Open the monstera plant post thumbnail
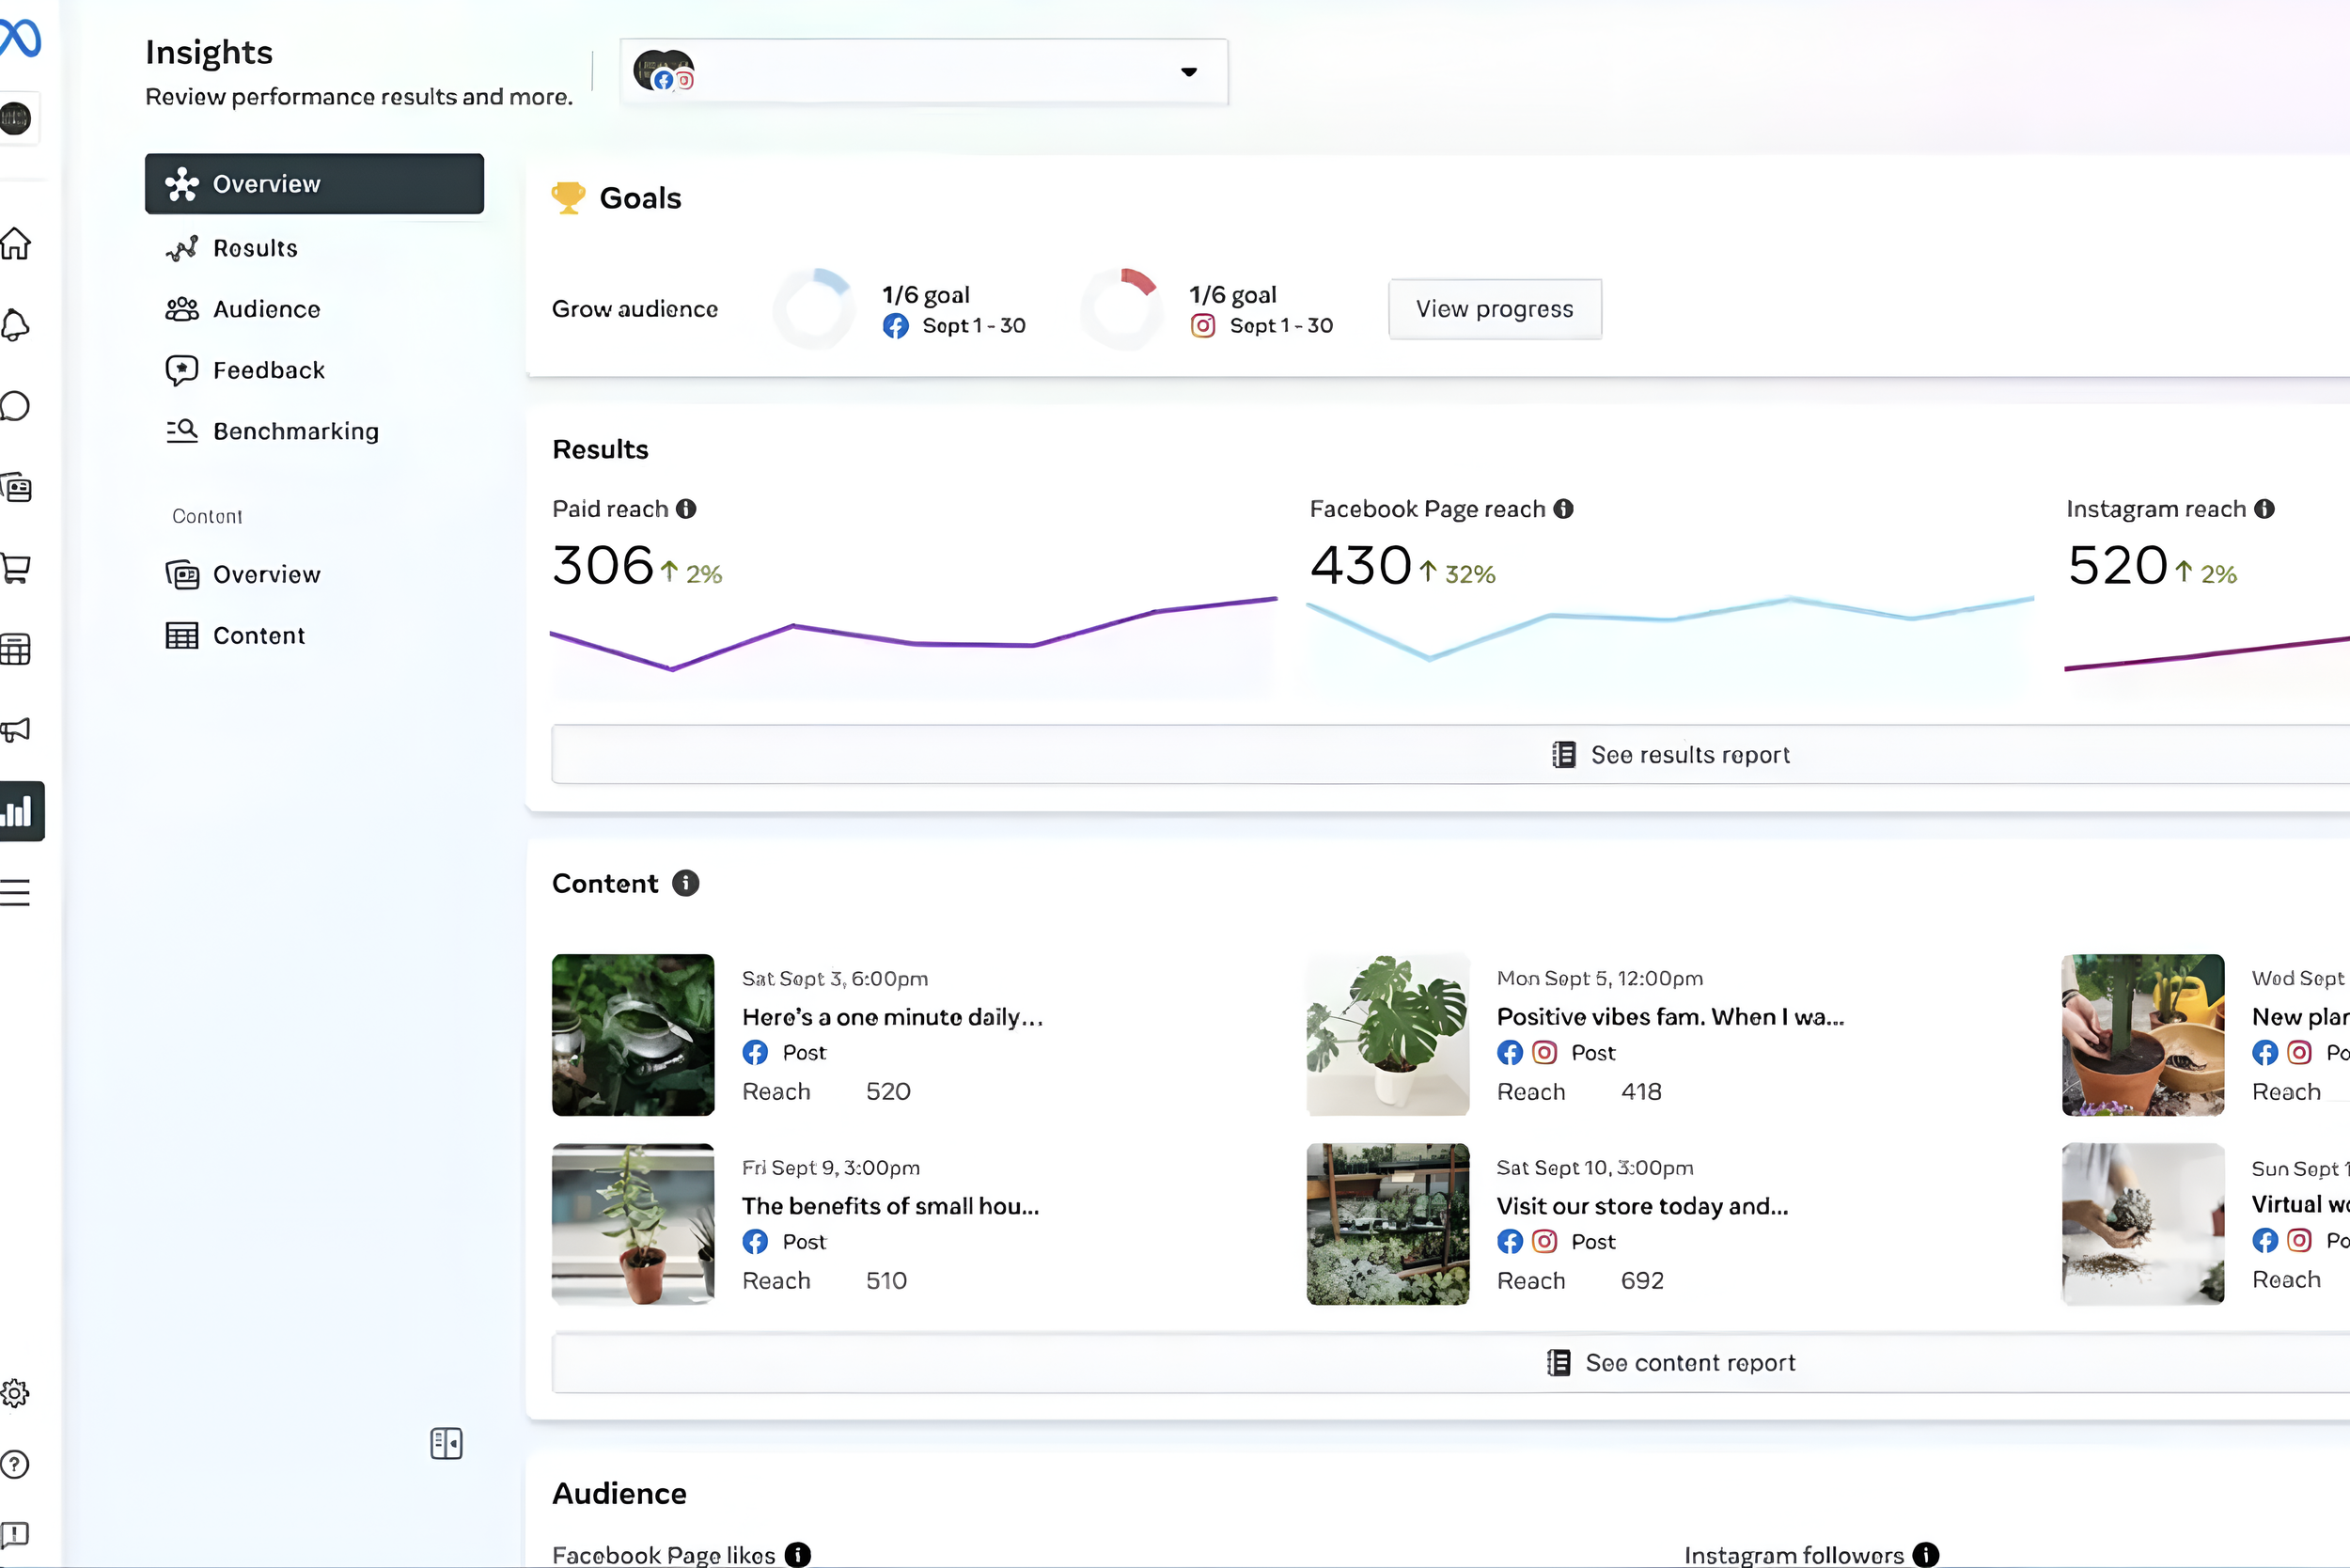Image resolution: width=2350 pixels, height=1568 pixels. tap(1387, 1035)
